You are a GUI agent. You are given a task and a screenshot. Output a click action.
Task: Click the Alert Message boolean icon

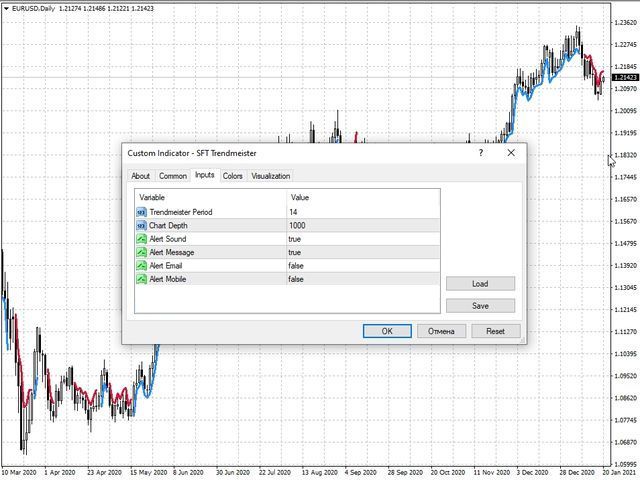click(x=141, y=253)
